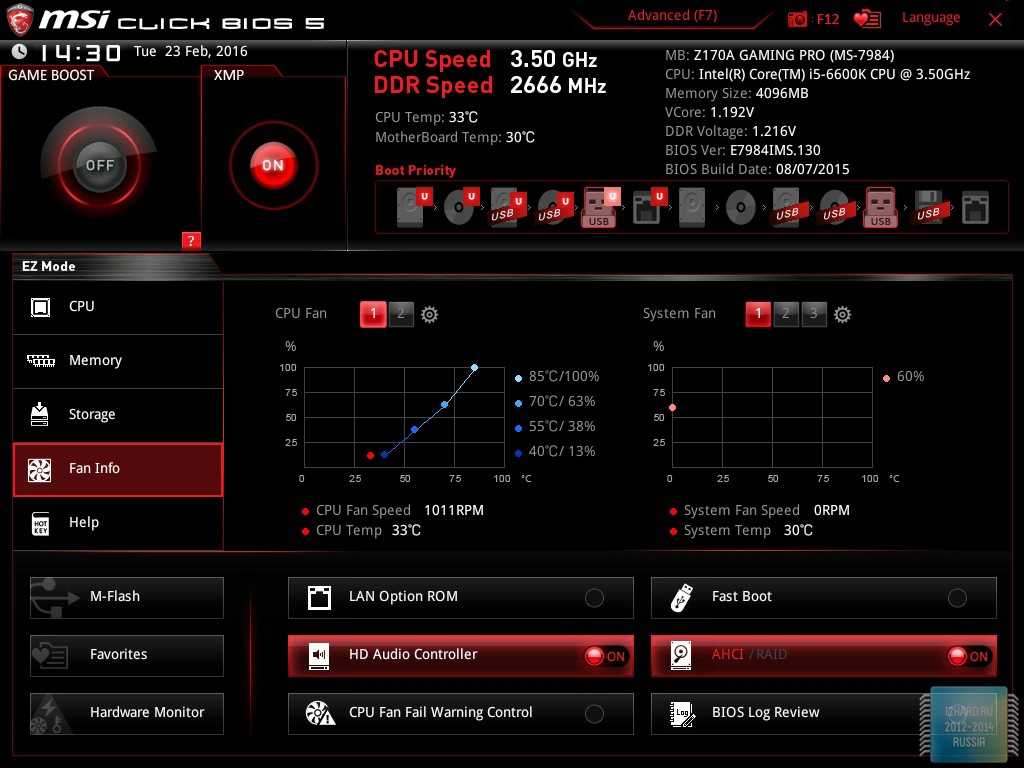The height and width of the screenshot is (768, 1024).
Task: Click the screenshot camera icon beside F12
Action: click(x=797, y=19)
